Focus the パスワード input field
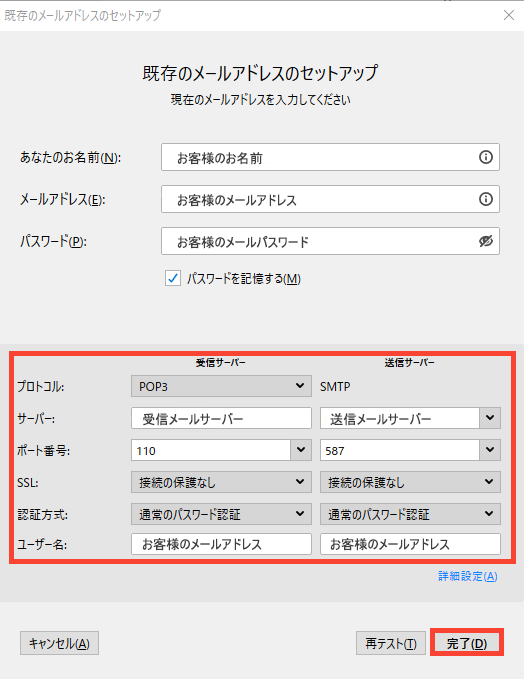 (x=330, y=241)
